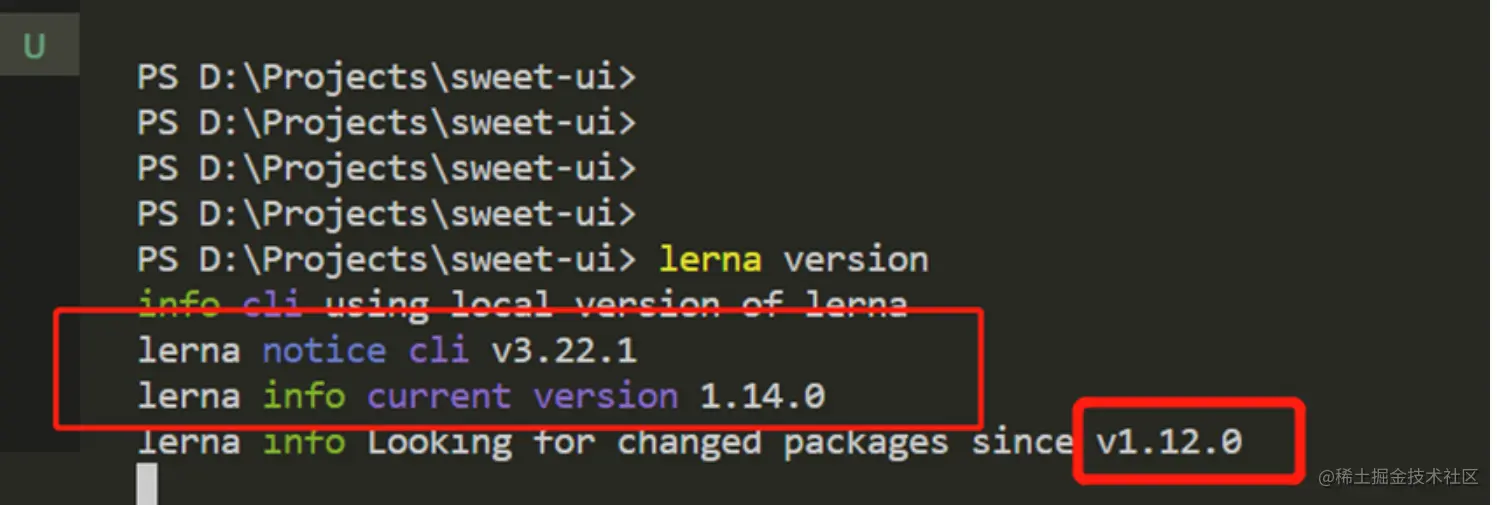1497x505 pixels.
Task: Click the purple word notice
Action: 324,350
